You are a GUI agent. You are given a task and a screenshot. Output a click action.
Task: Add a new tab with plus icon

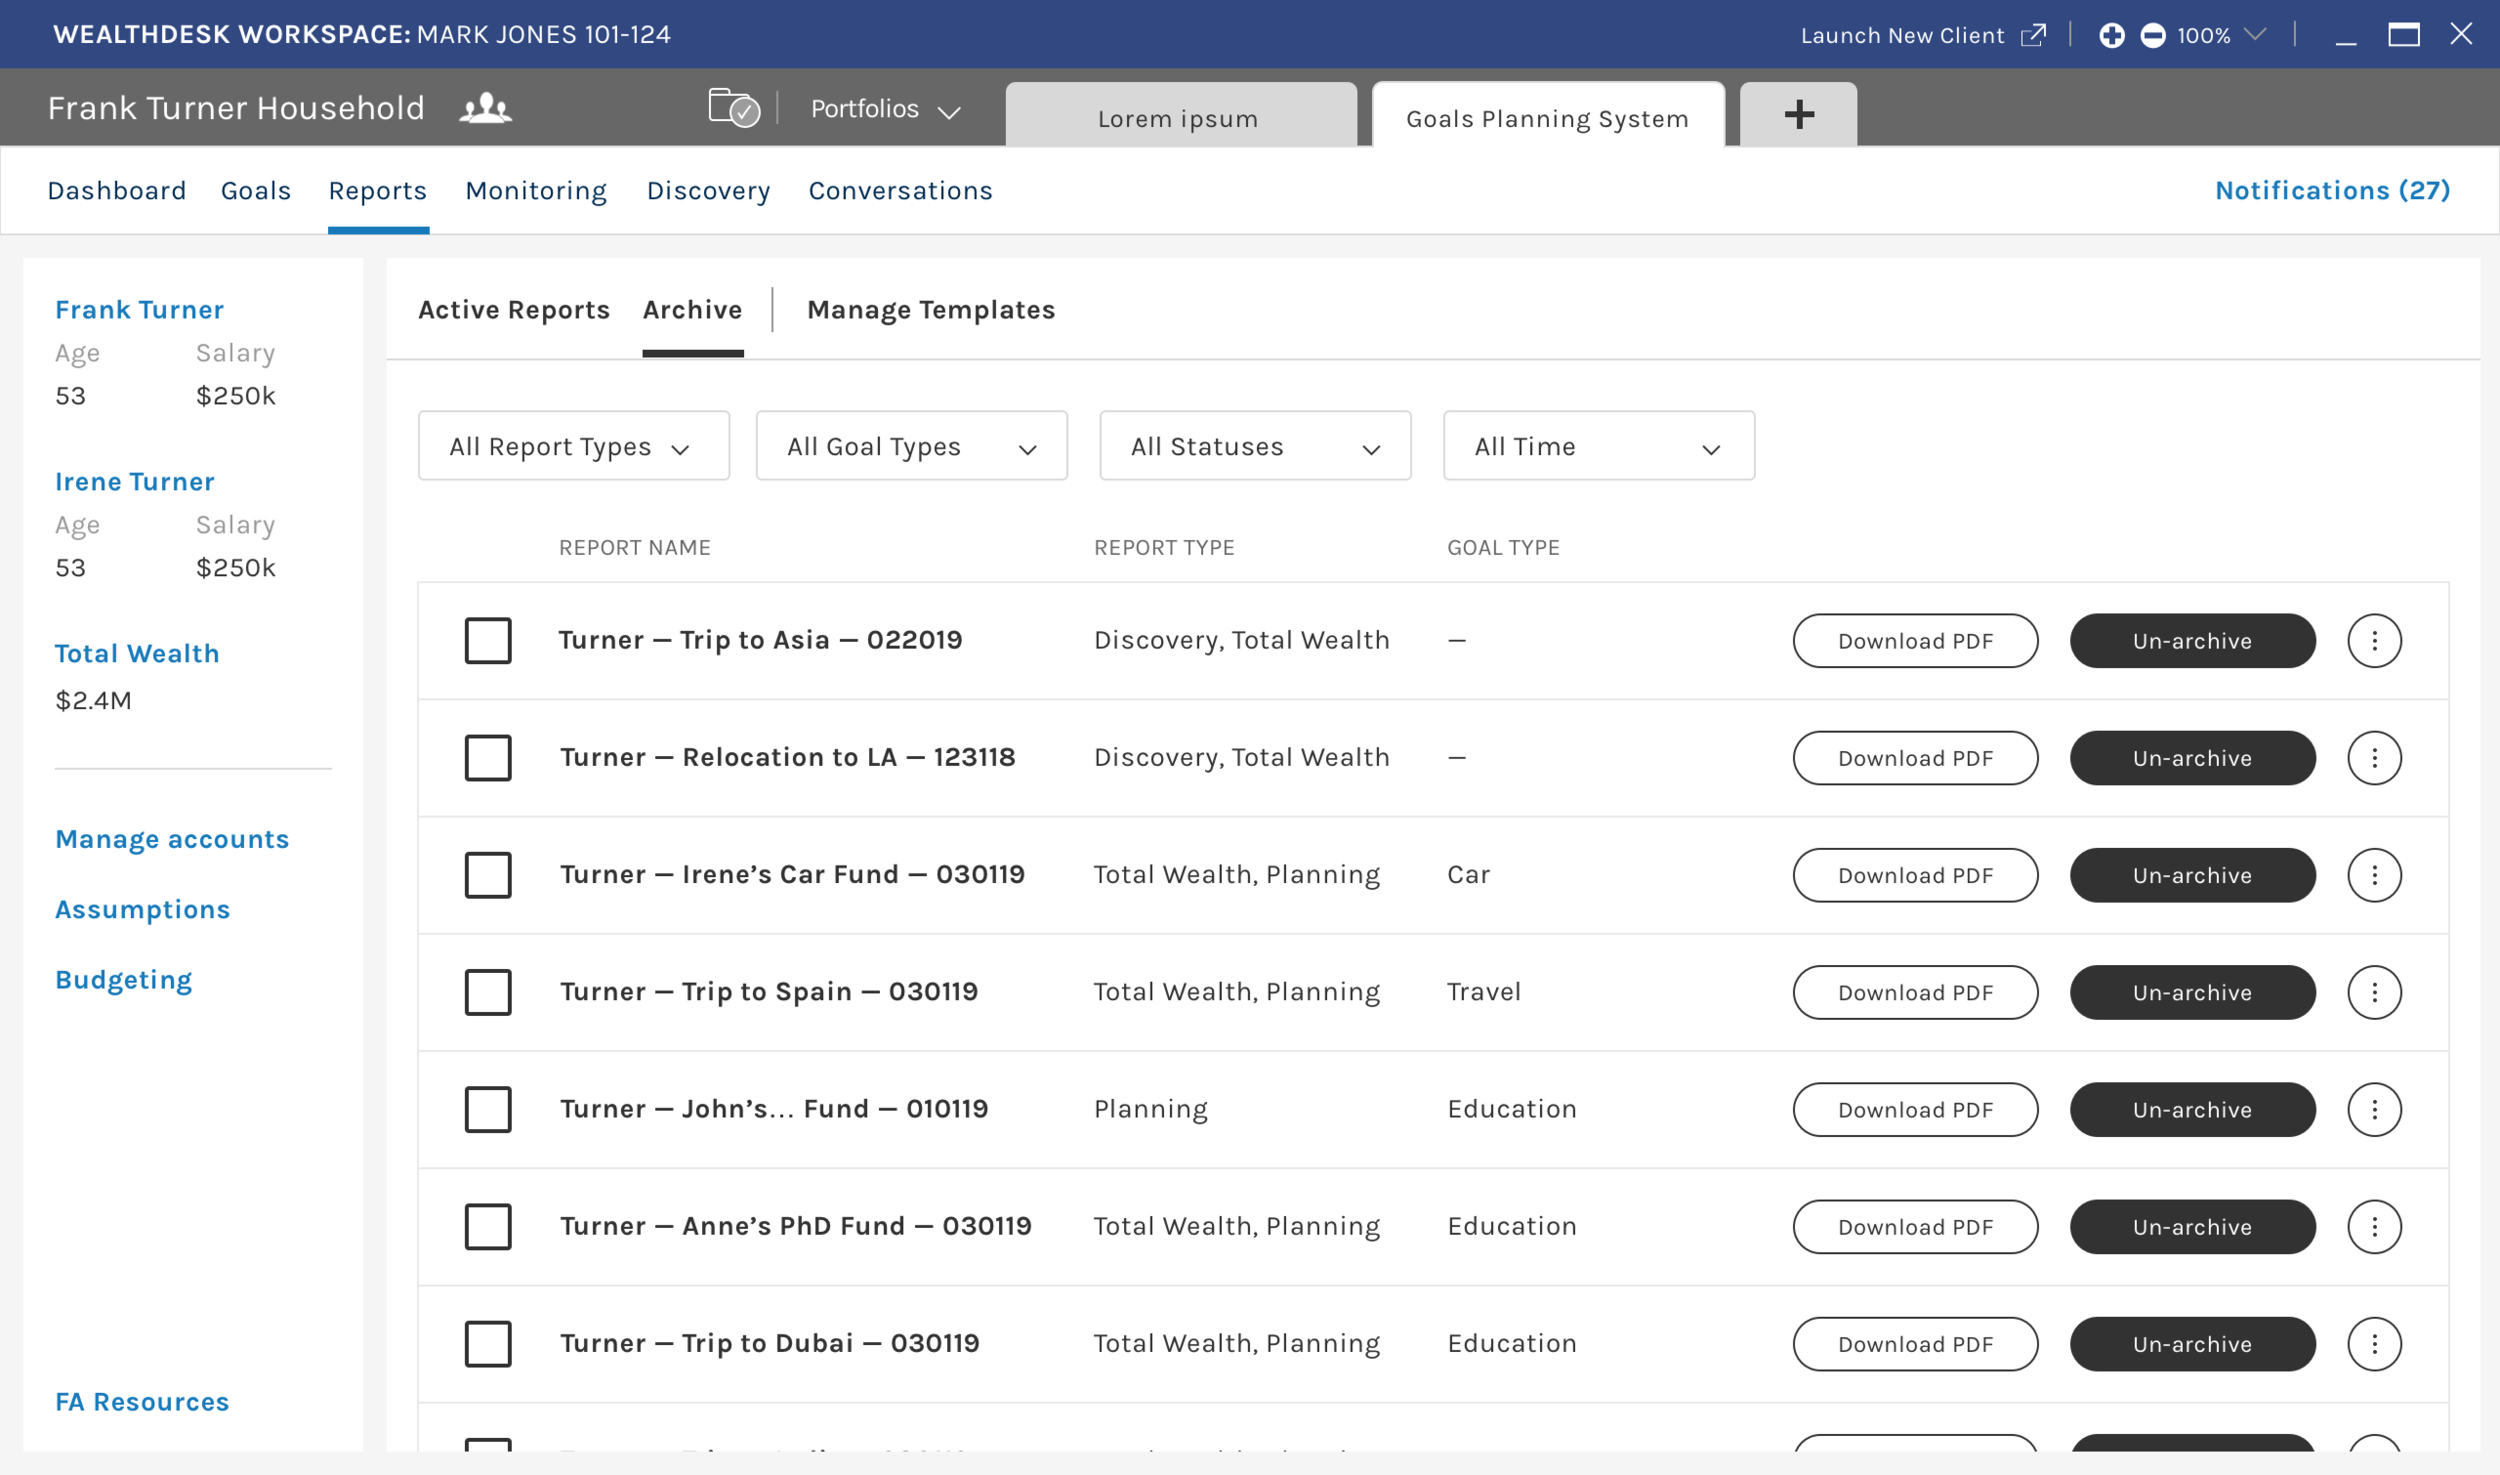click(1798, 115)
